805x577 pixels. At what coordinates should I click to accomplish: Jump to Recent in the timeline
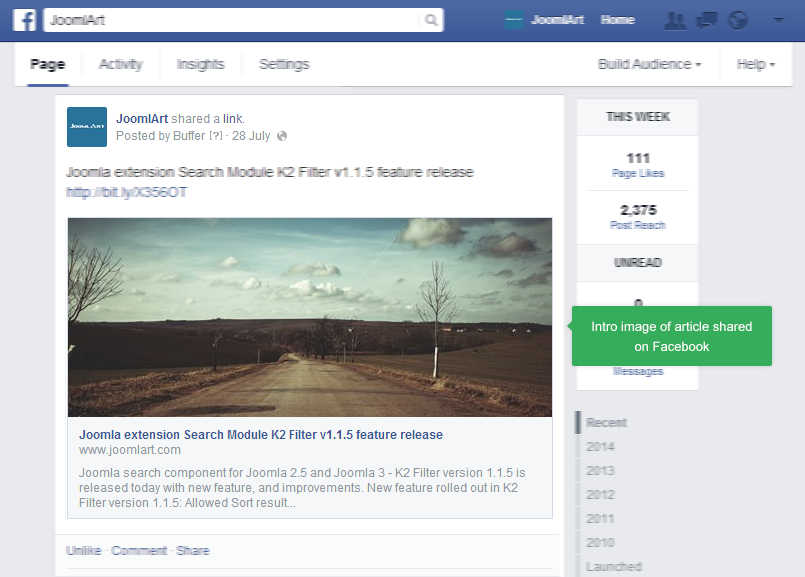(606, 422)
